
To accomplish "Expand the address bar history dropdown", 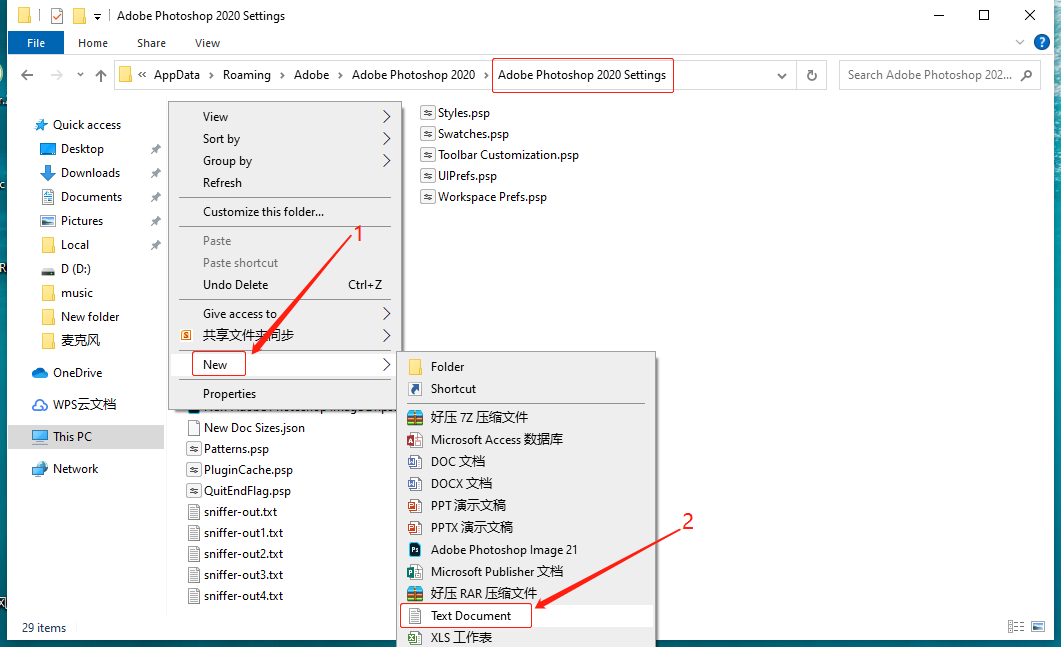I will pos(782,75).
